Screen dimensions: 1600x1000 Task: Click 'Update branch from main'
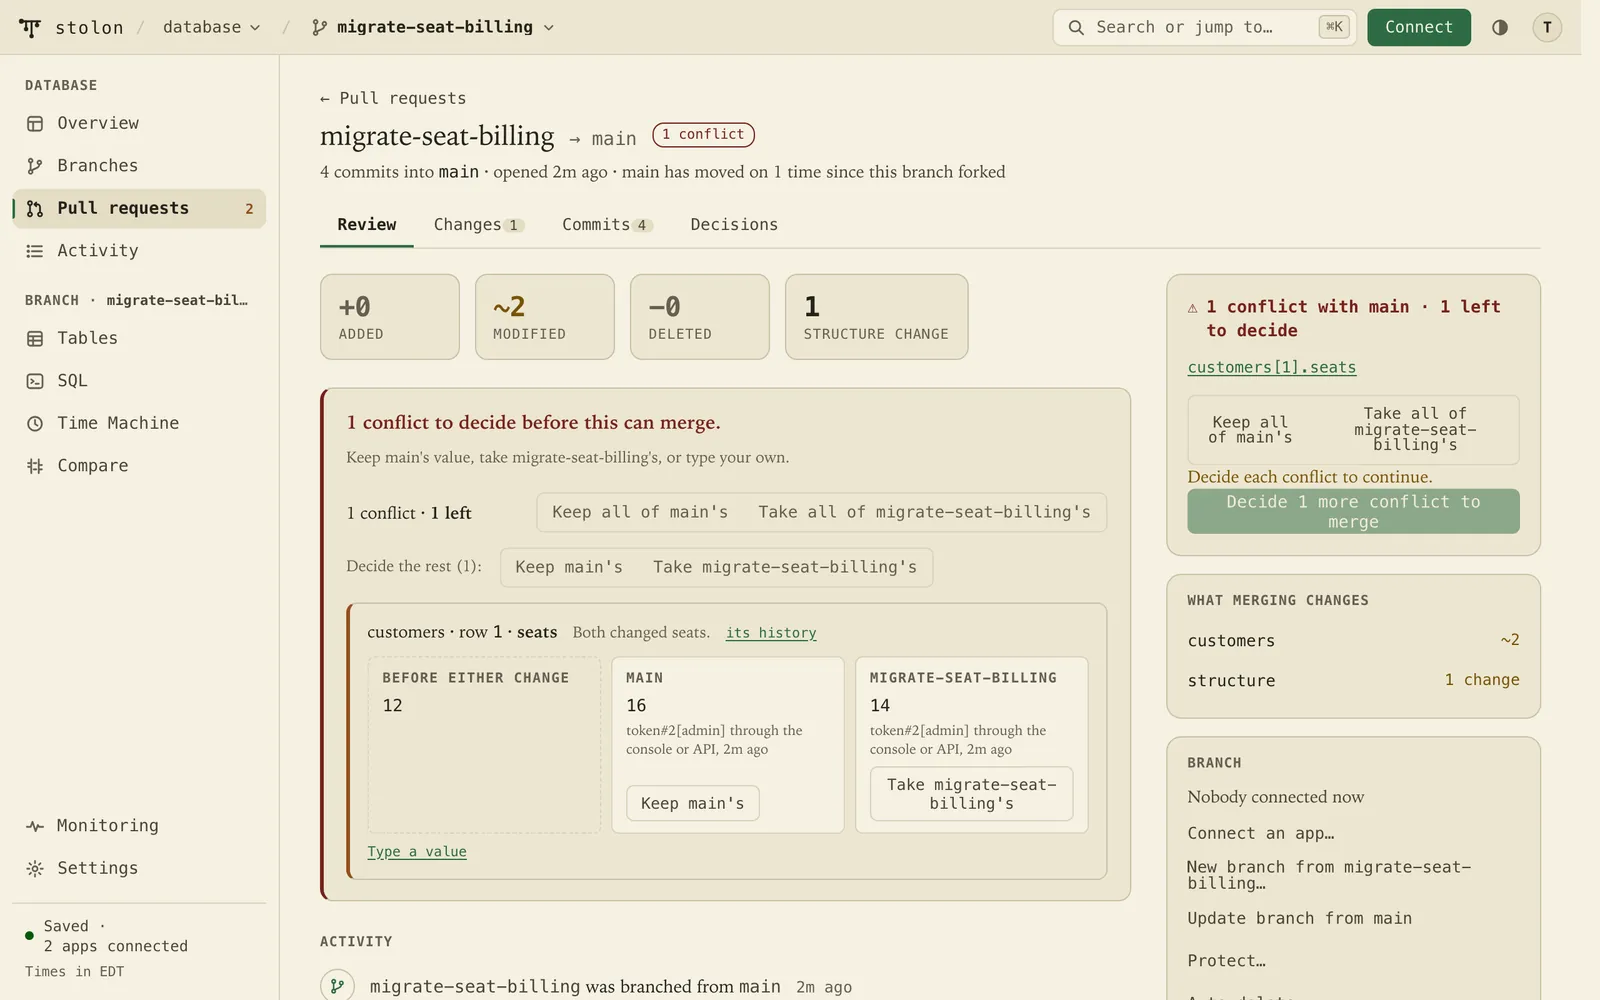(x=1300, y=918)
